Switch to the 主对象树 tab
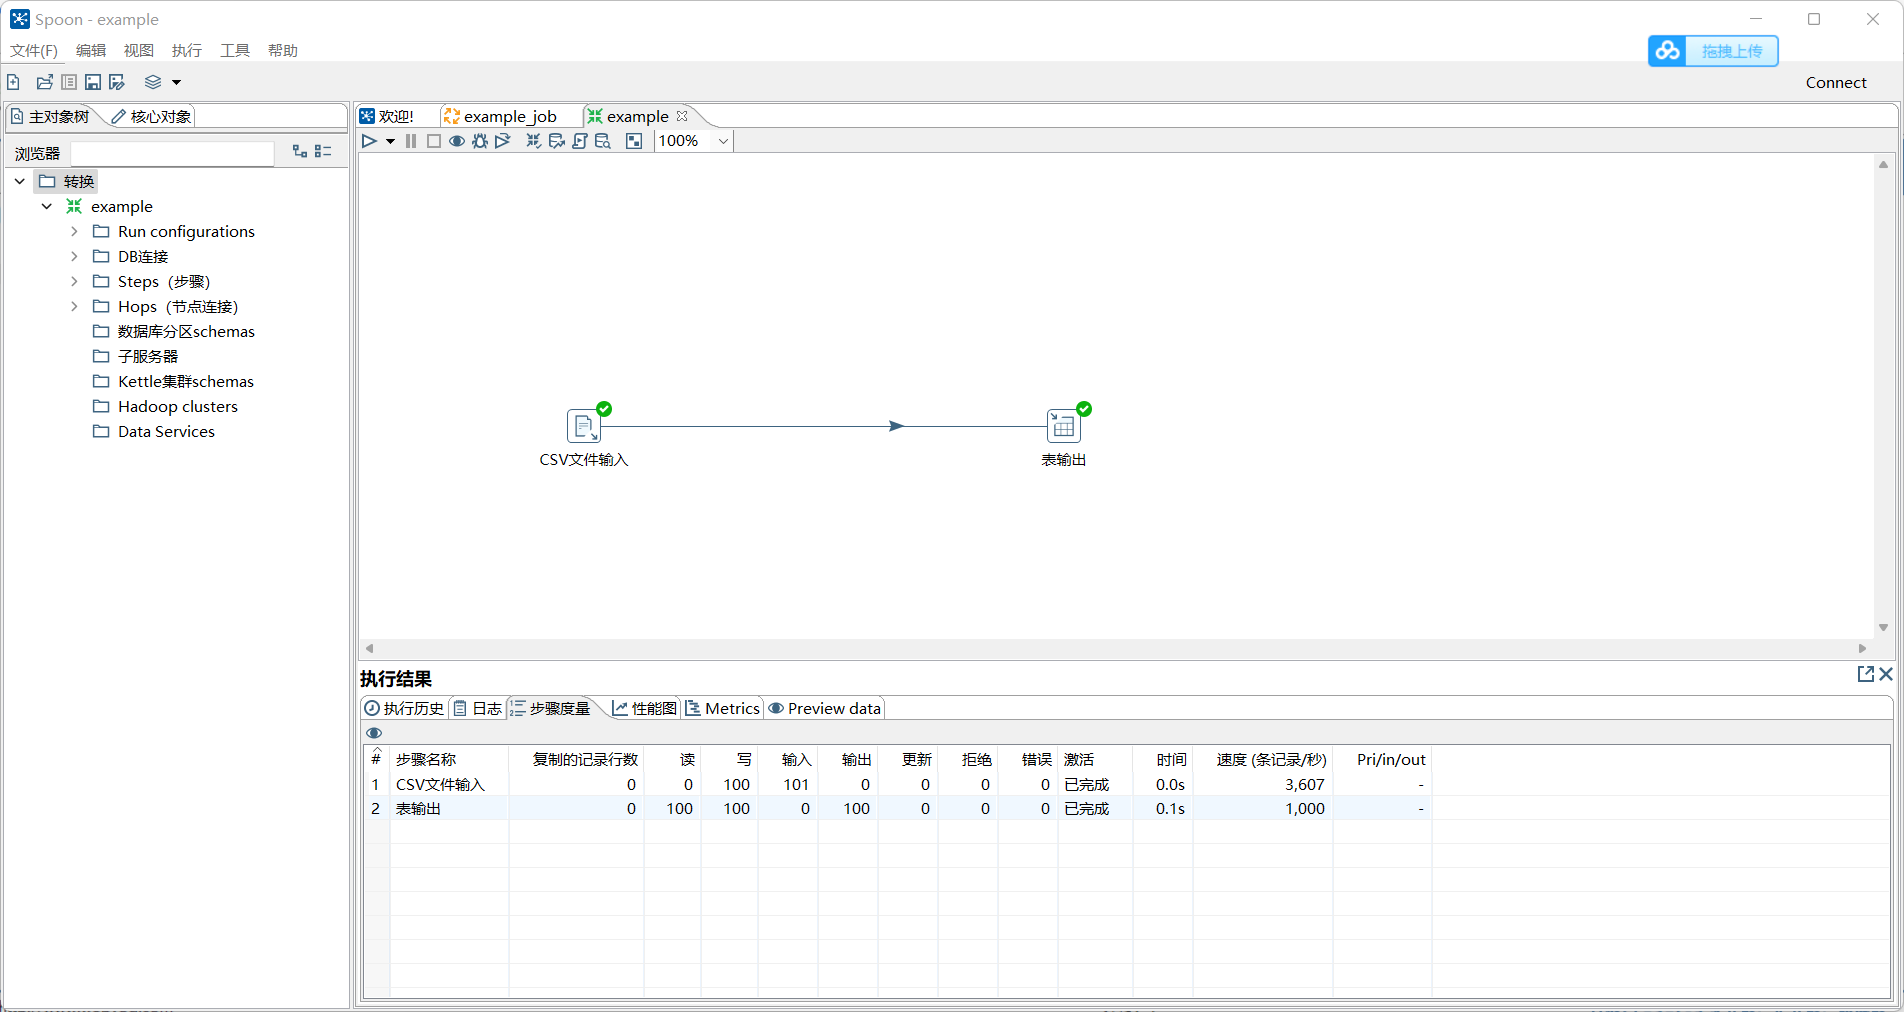This screenshot has width=1904, height=1012. 50,117
